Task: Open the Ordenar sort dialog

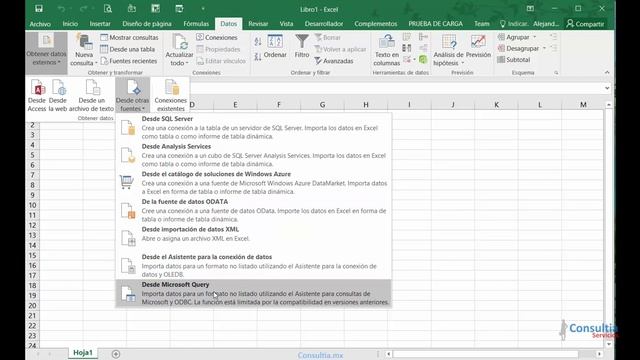Action: pyautogui.click(x=275, y=47)
